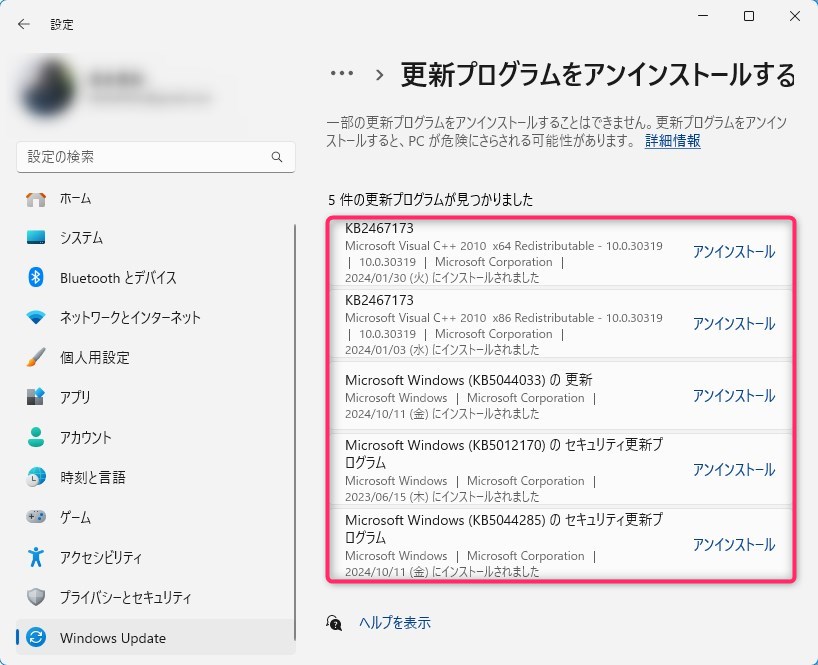This screenshot has height=665, width=818.
Task: Uninstall KB2467173 x64 Redistributable update
Action: point(733,252)
